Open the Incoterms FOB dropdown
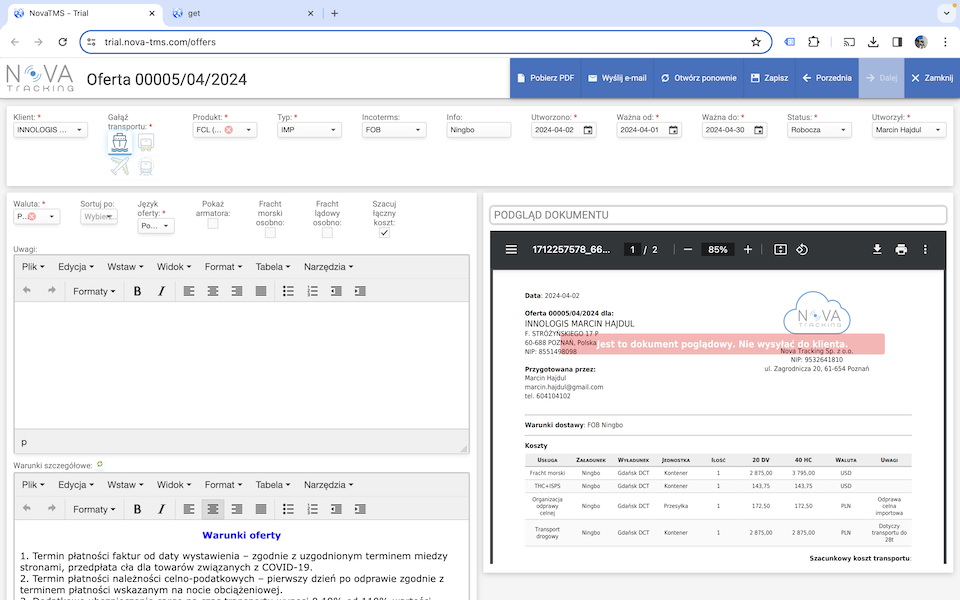The height and width of the screenshot is (600, 960). (x=395, y=130)
